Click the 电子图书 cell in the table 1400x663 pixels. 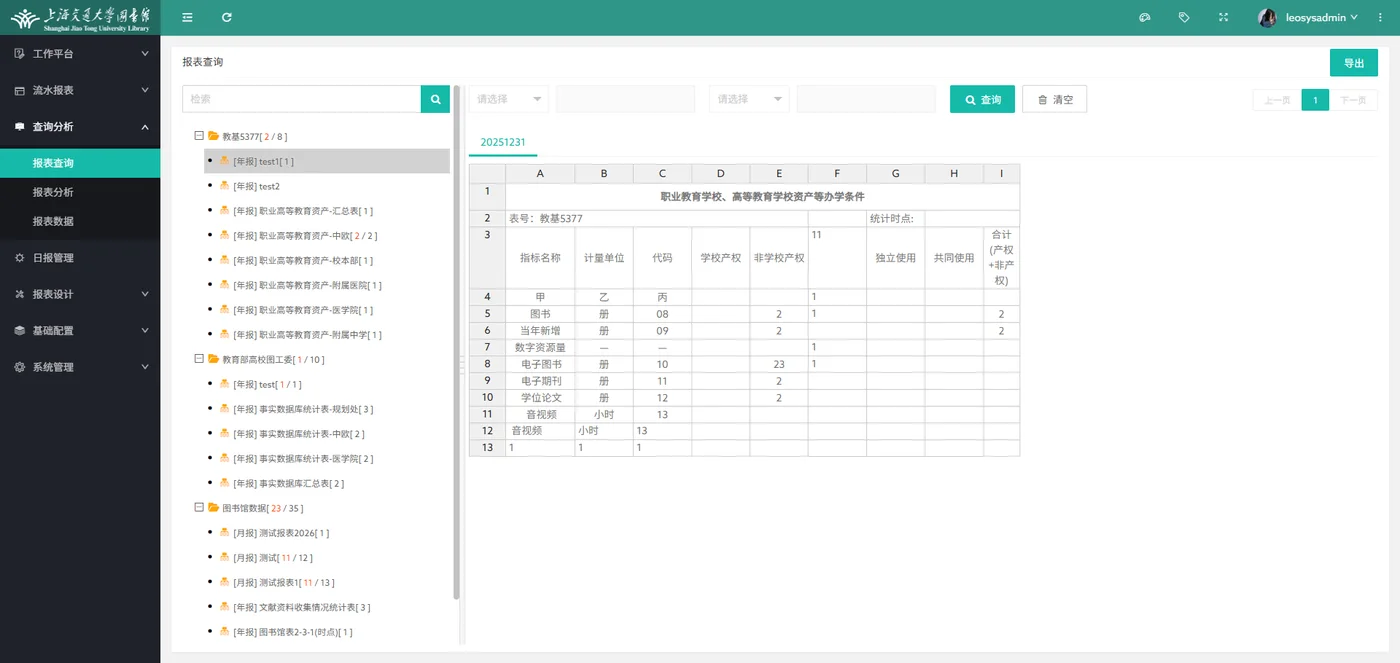click(x=541, y=365)
